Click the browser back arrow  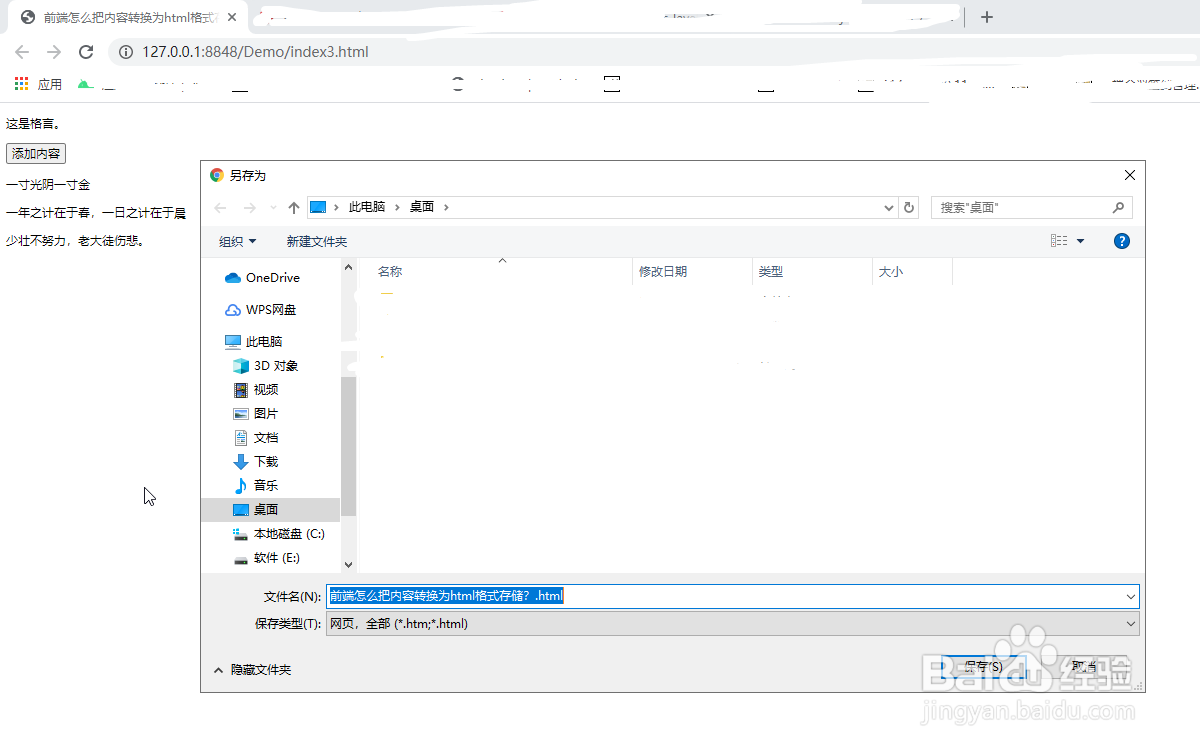click(20, 51)
